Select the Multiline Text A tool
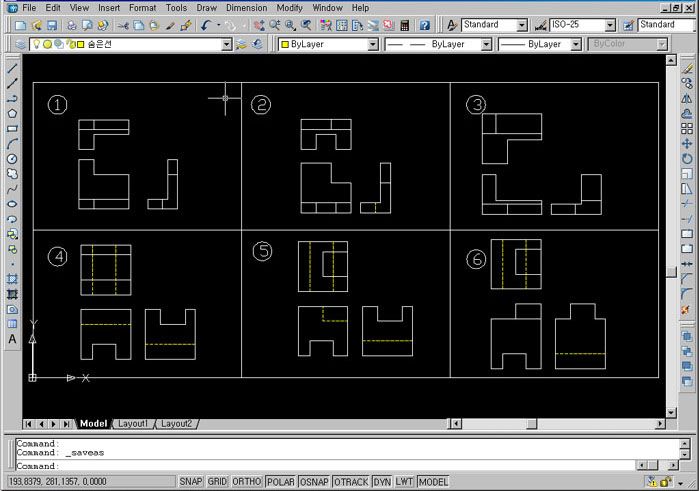This screenshot has width=700, height=491. click(12, 339)
